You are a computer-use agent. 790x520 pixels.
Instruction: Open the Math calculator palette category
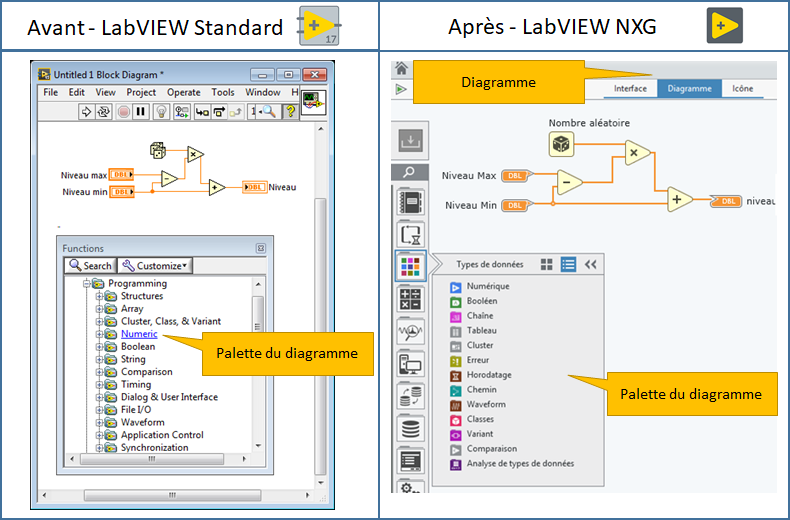[411, 299]
